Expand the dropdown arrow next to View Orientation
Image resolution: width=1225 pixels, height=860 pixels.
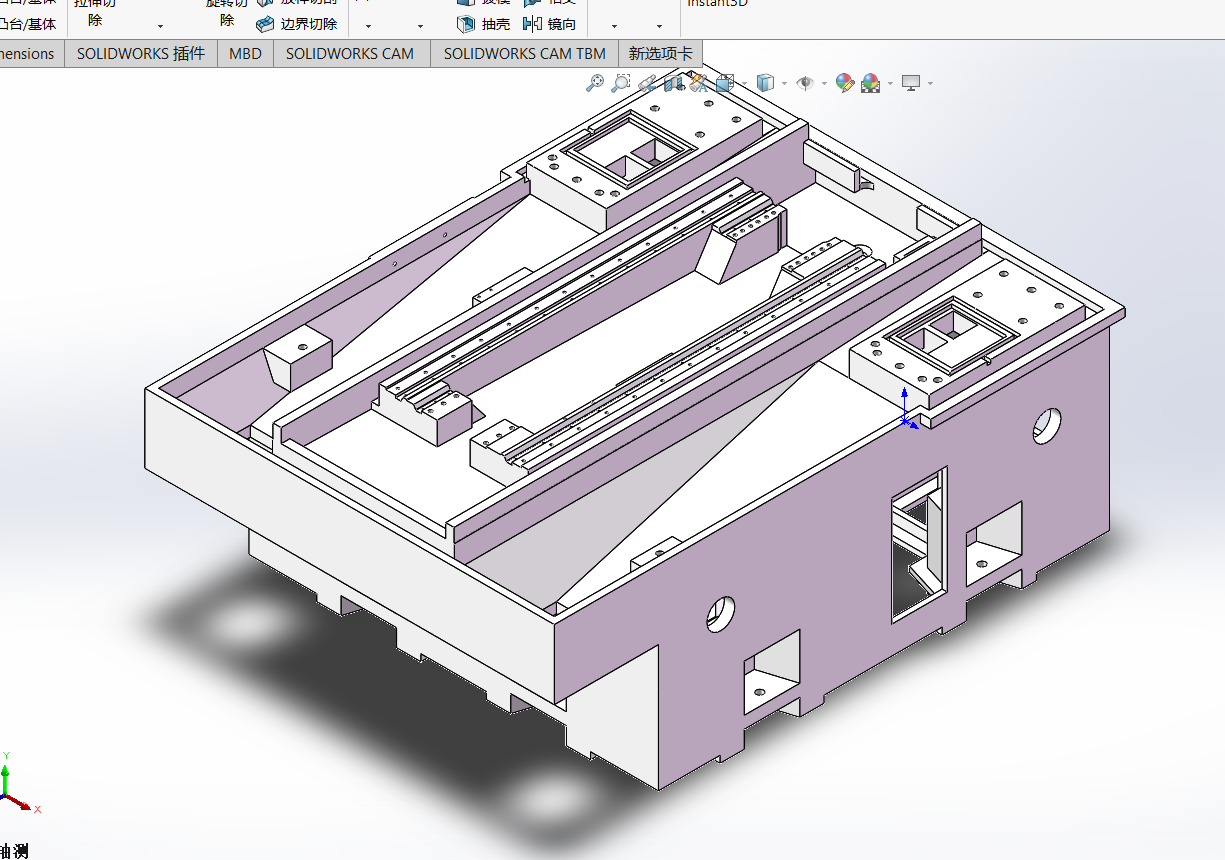click(743, 84)
